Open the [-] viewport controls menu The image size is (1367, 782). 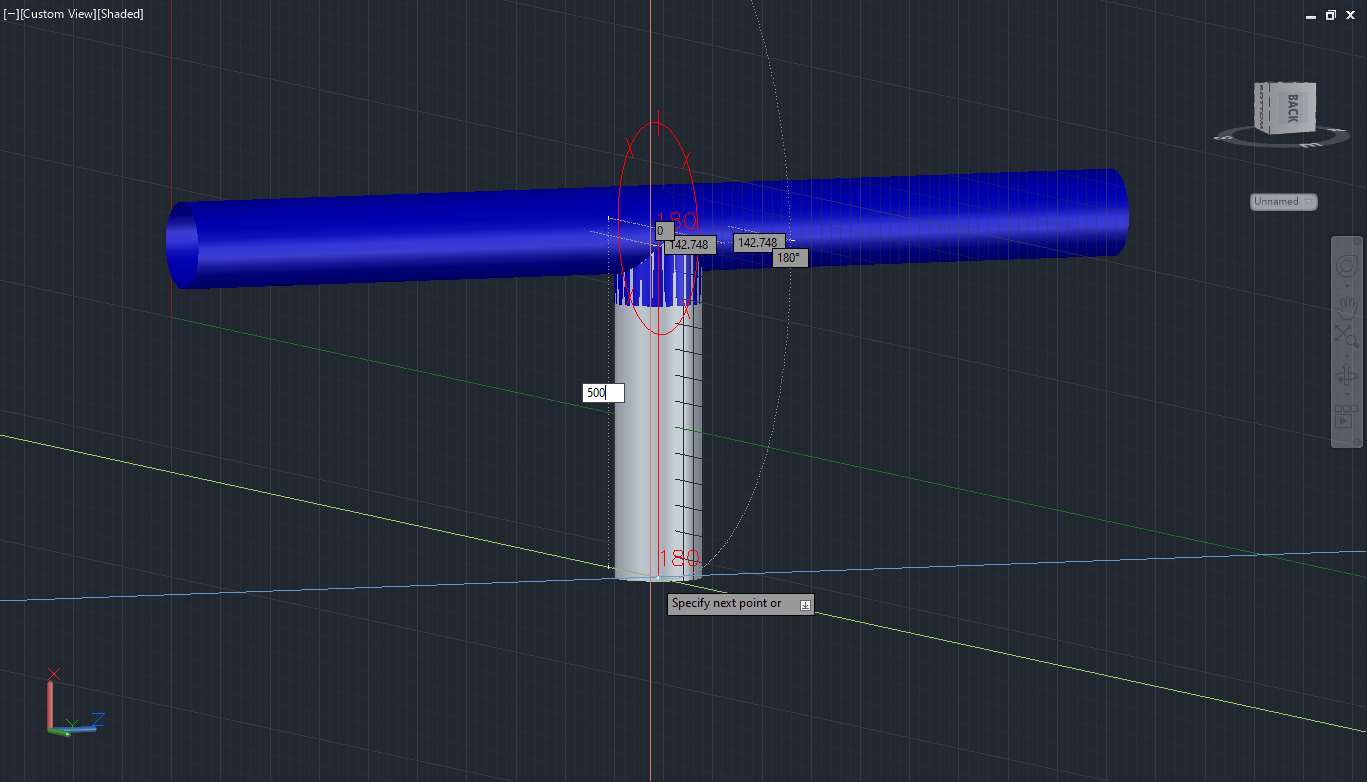11,14
